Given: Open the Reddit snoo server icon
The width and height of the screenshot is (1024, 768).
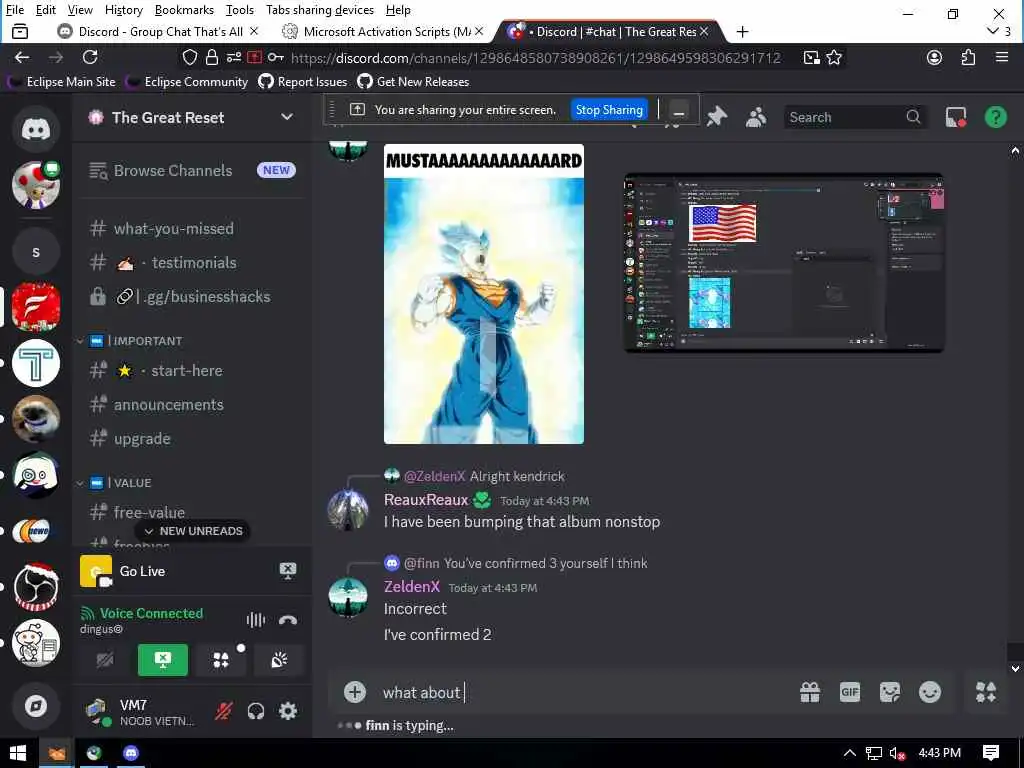Looking at the screenshot, I should click(35, 643).
